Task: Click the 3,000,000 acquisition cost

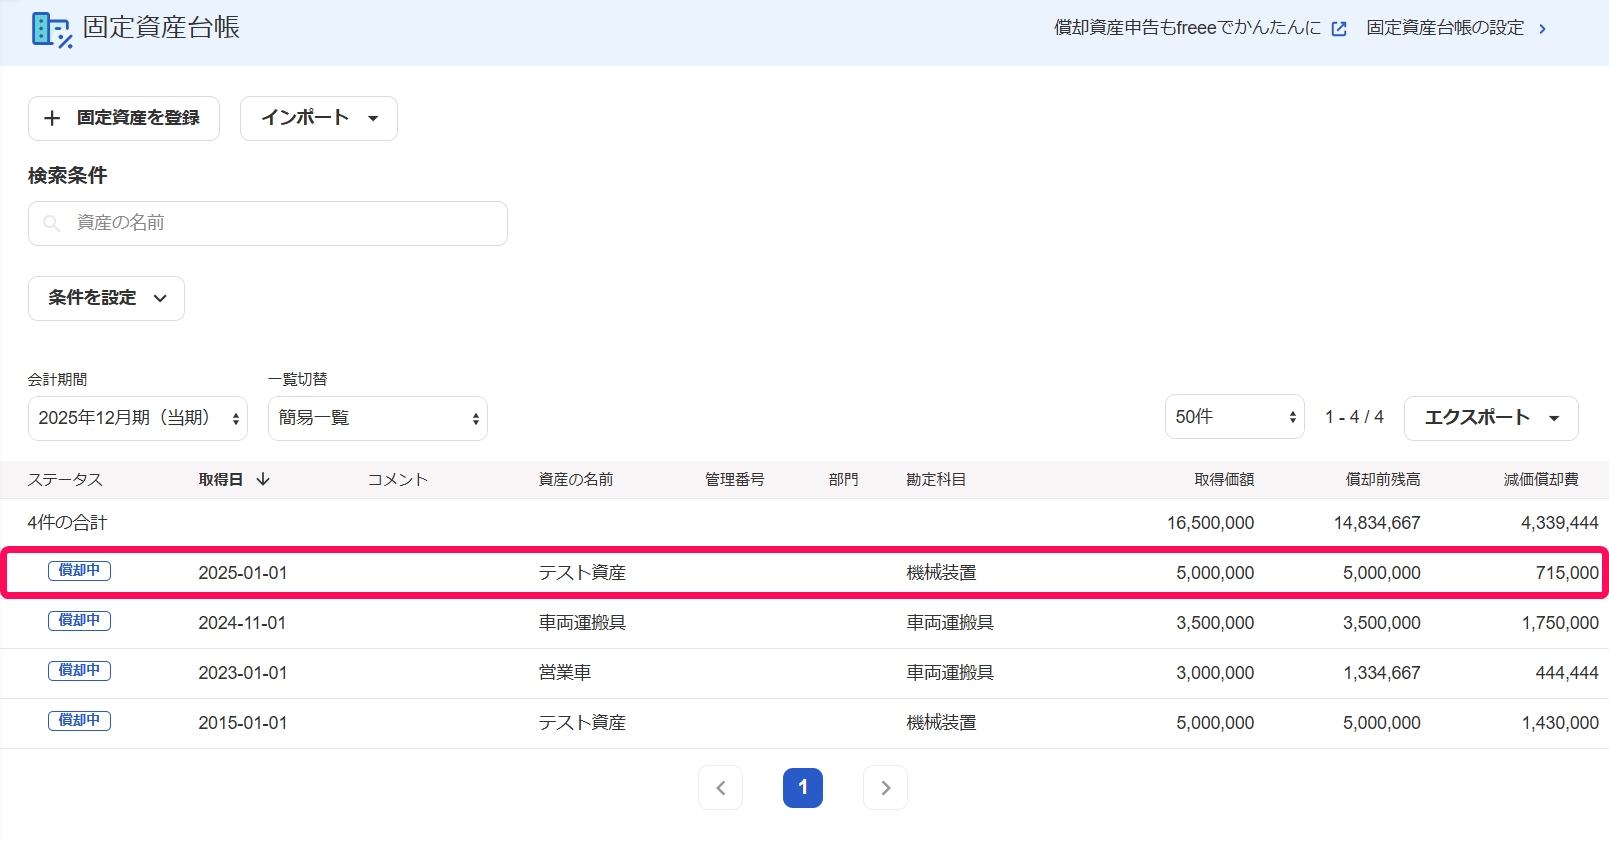Action: coord(1215,673)
